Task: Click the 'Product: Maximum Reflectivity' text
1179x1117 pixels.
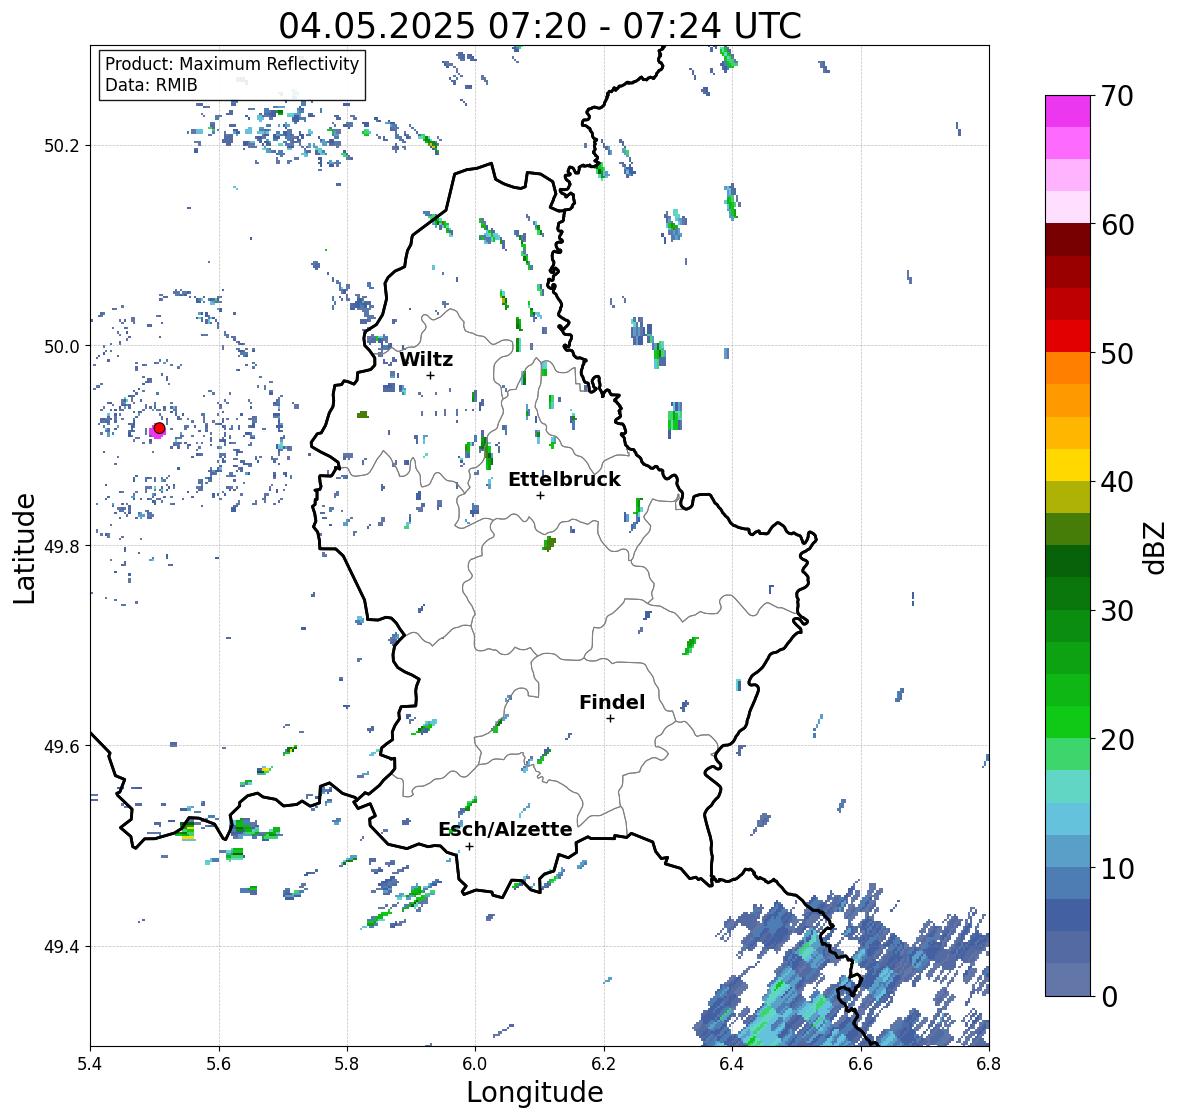Action: (x=232, y=64)
